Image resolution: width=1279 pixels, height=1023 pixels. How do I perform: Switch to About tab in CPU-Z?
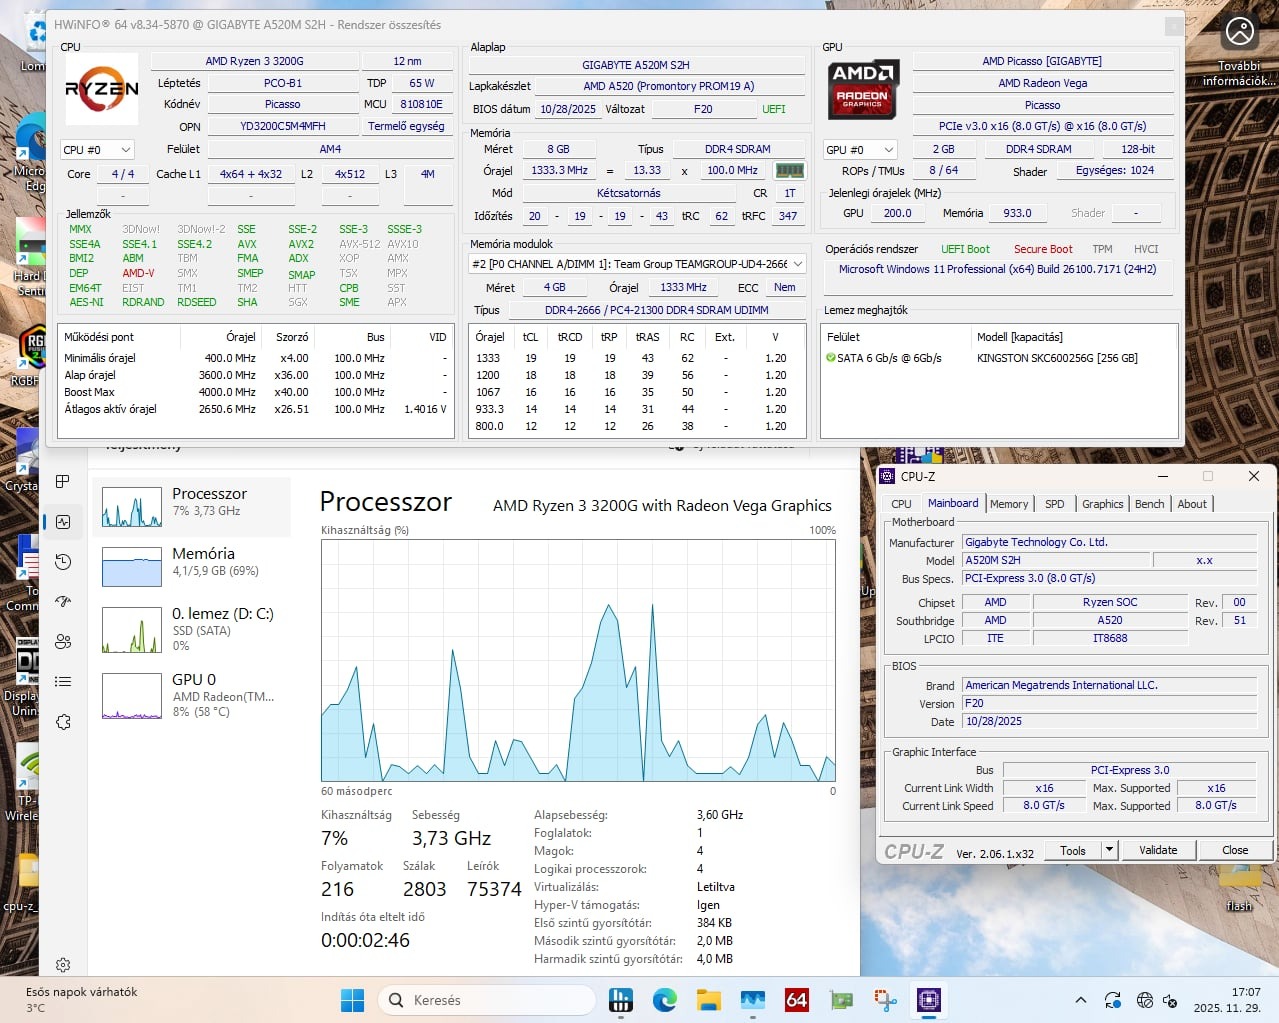tap(1192, 504)
